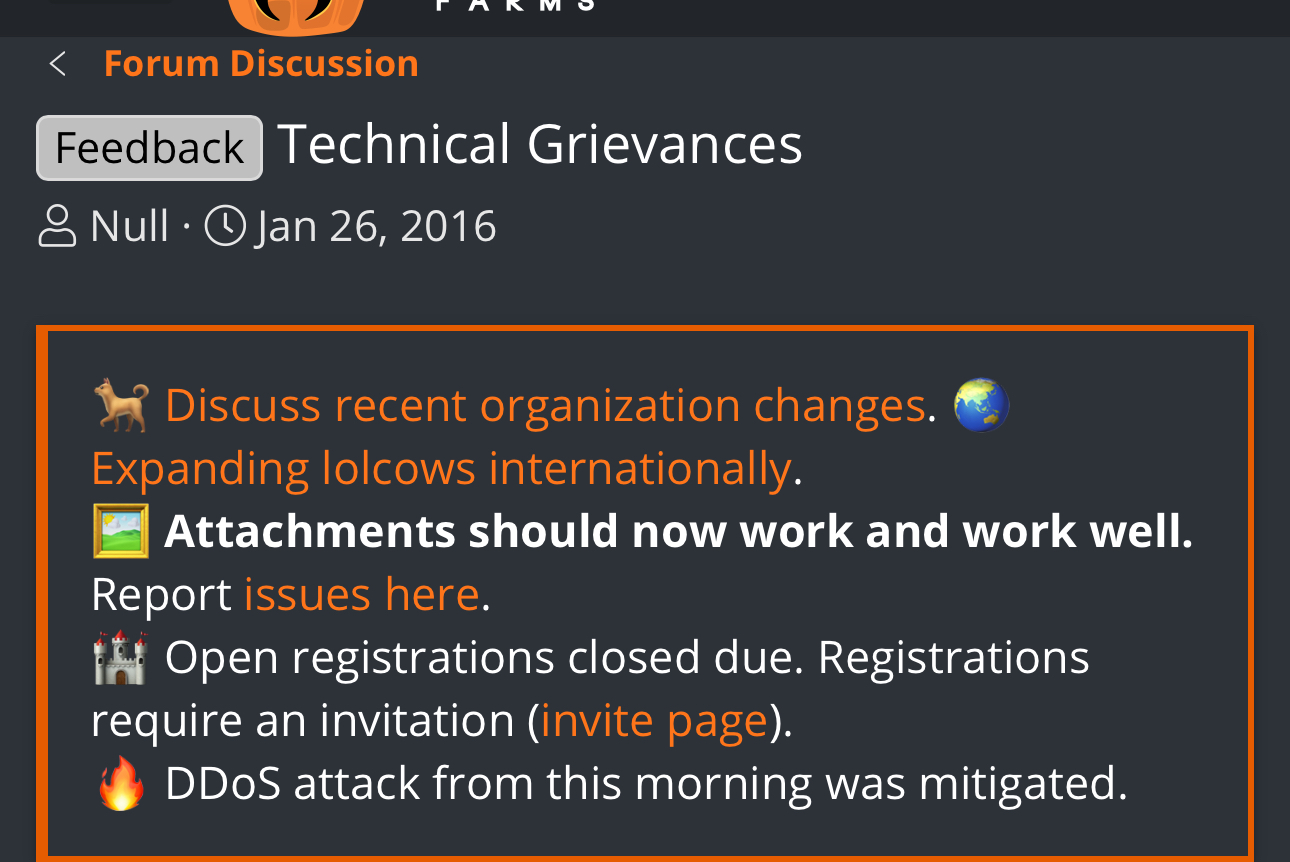Click the globe emoji in the notice
The width and height of the screenshot is (1290, 862).
(981, 405)
